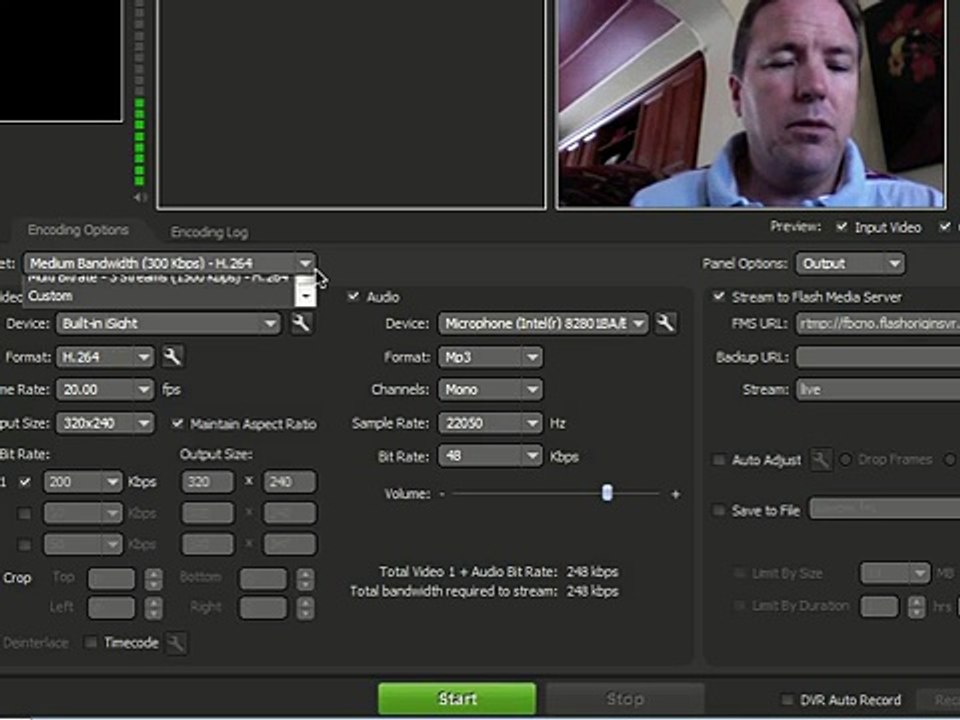Click plus icon to raise volume
Image resolution: width=960 pixels, height=720 pixels.
(675, 494)
